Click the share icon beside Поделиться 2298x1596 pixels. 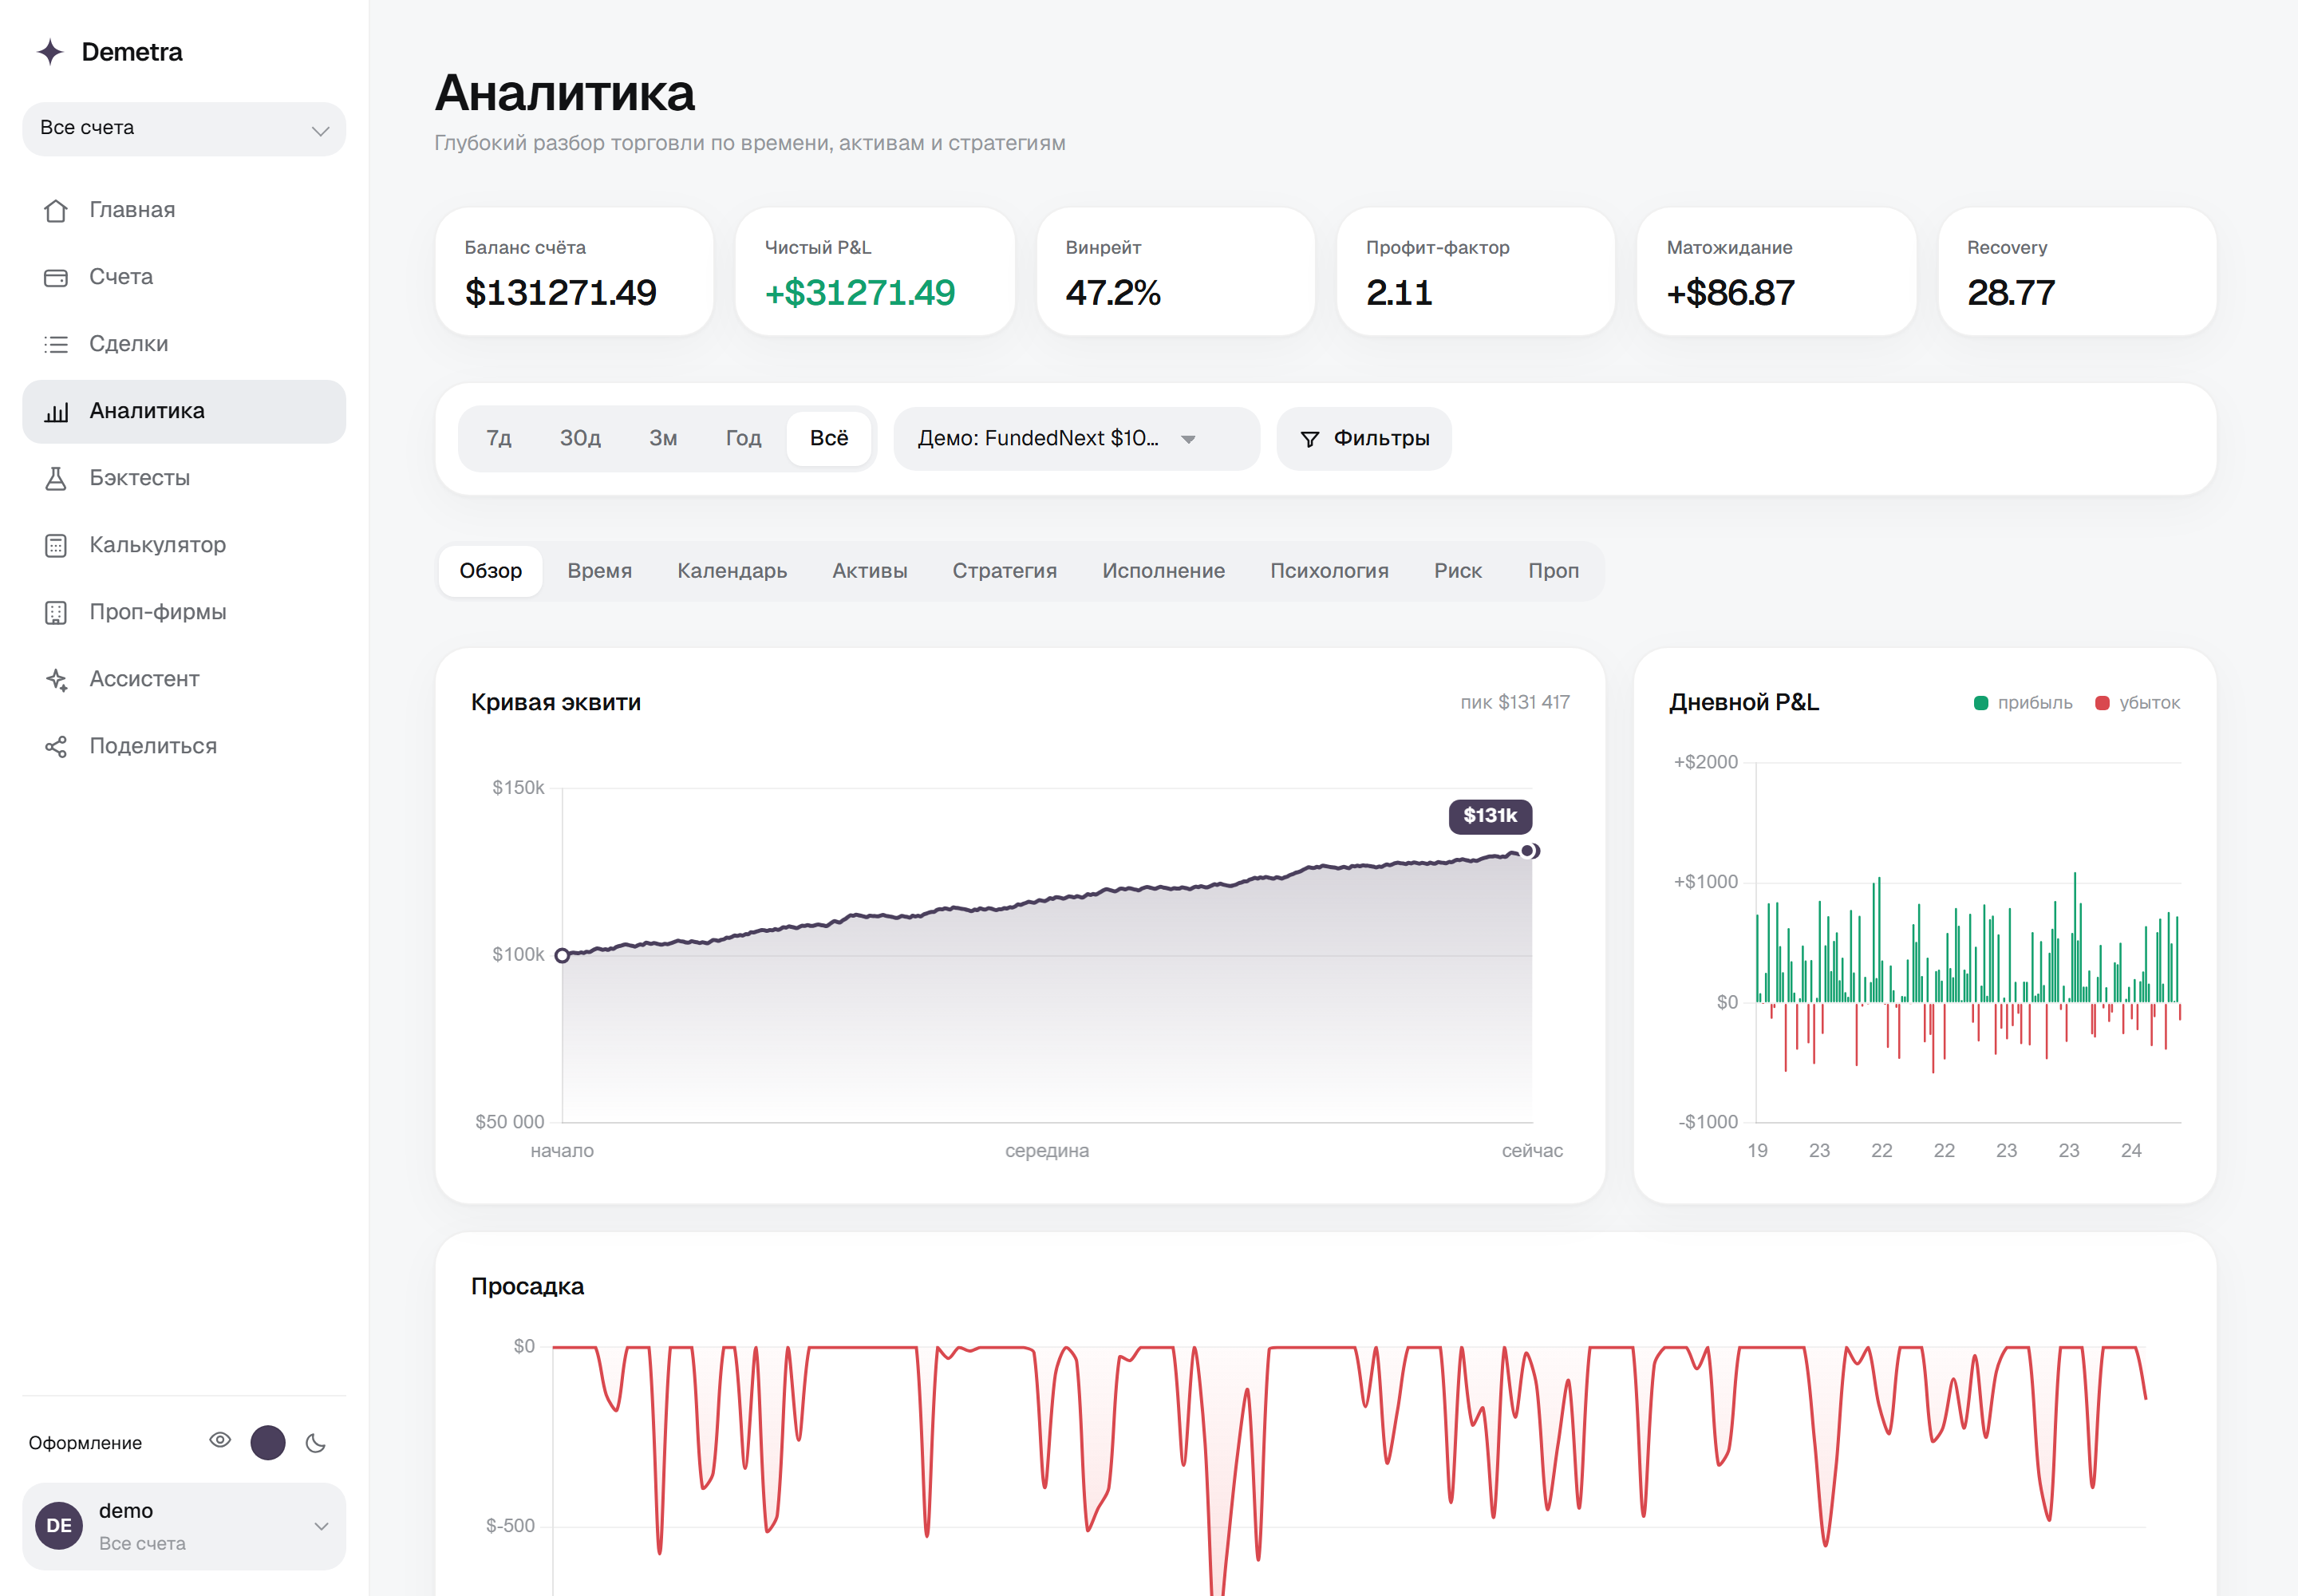(56, 746)
